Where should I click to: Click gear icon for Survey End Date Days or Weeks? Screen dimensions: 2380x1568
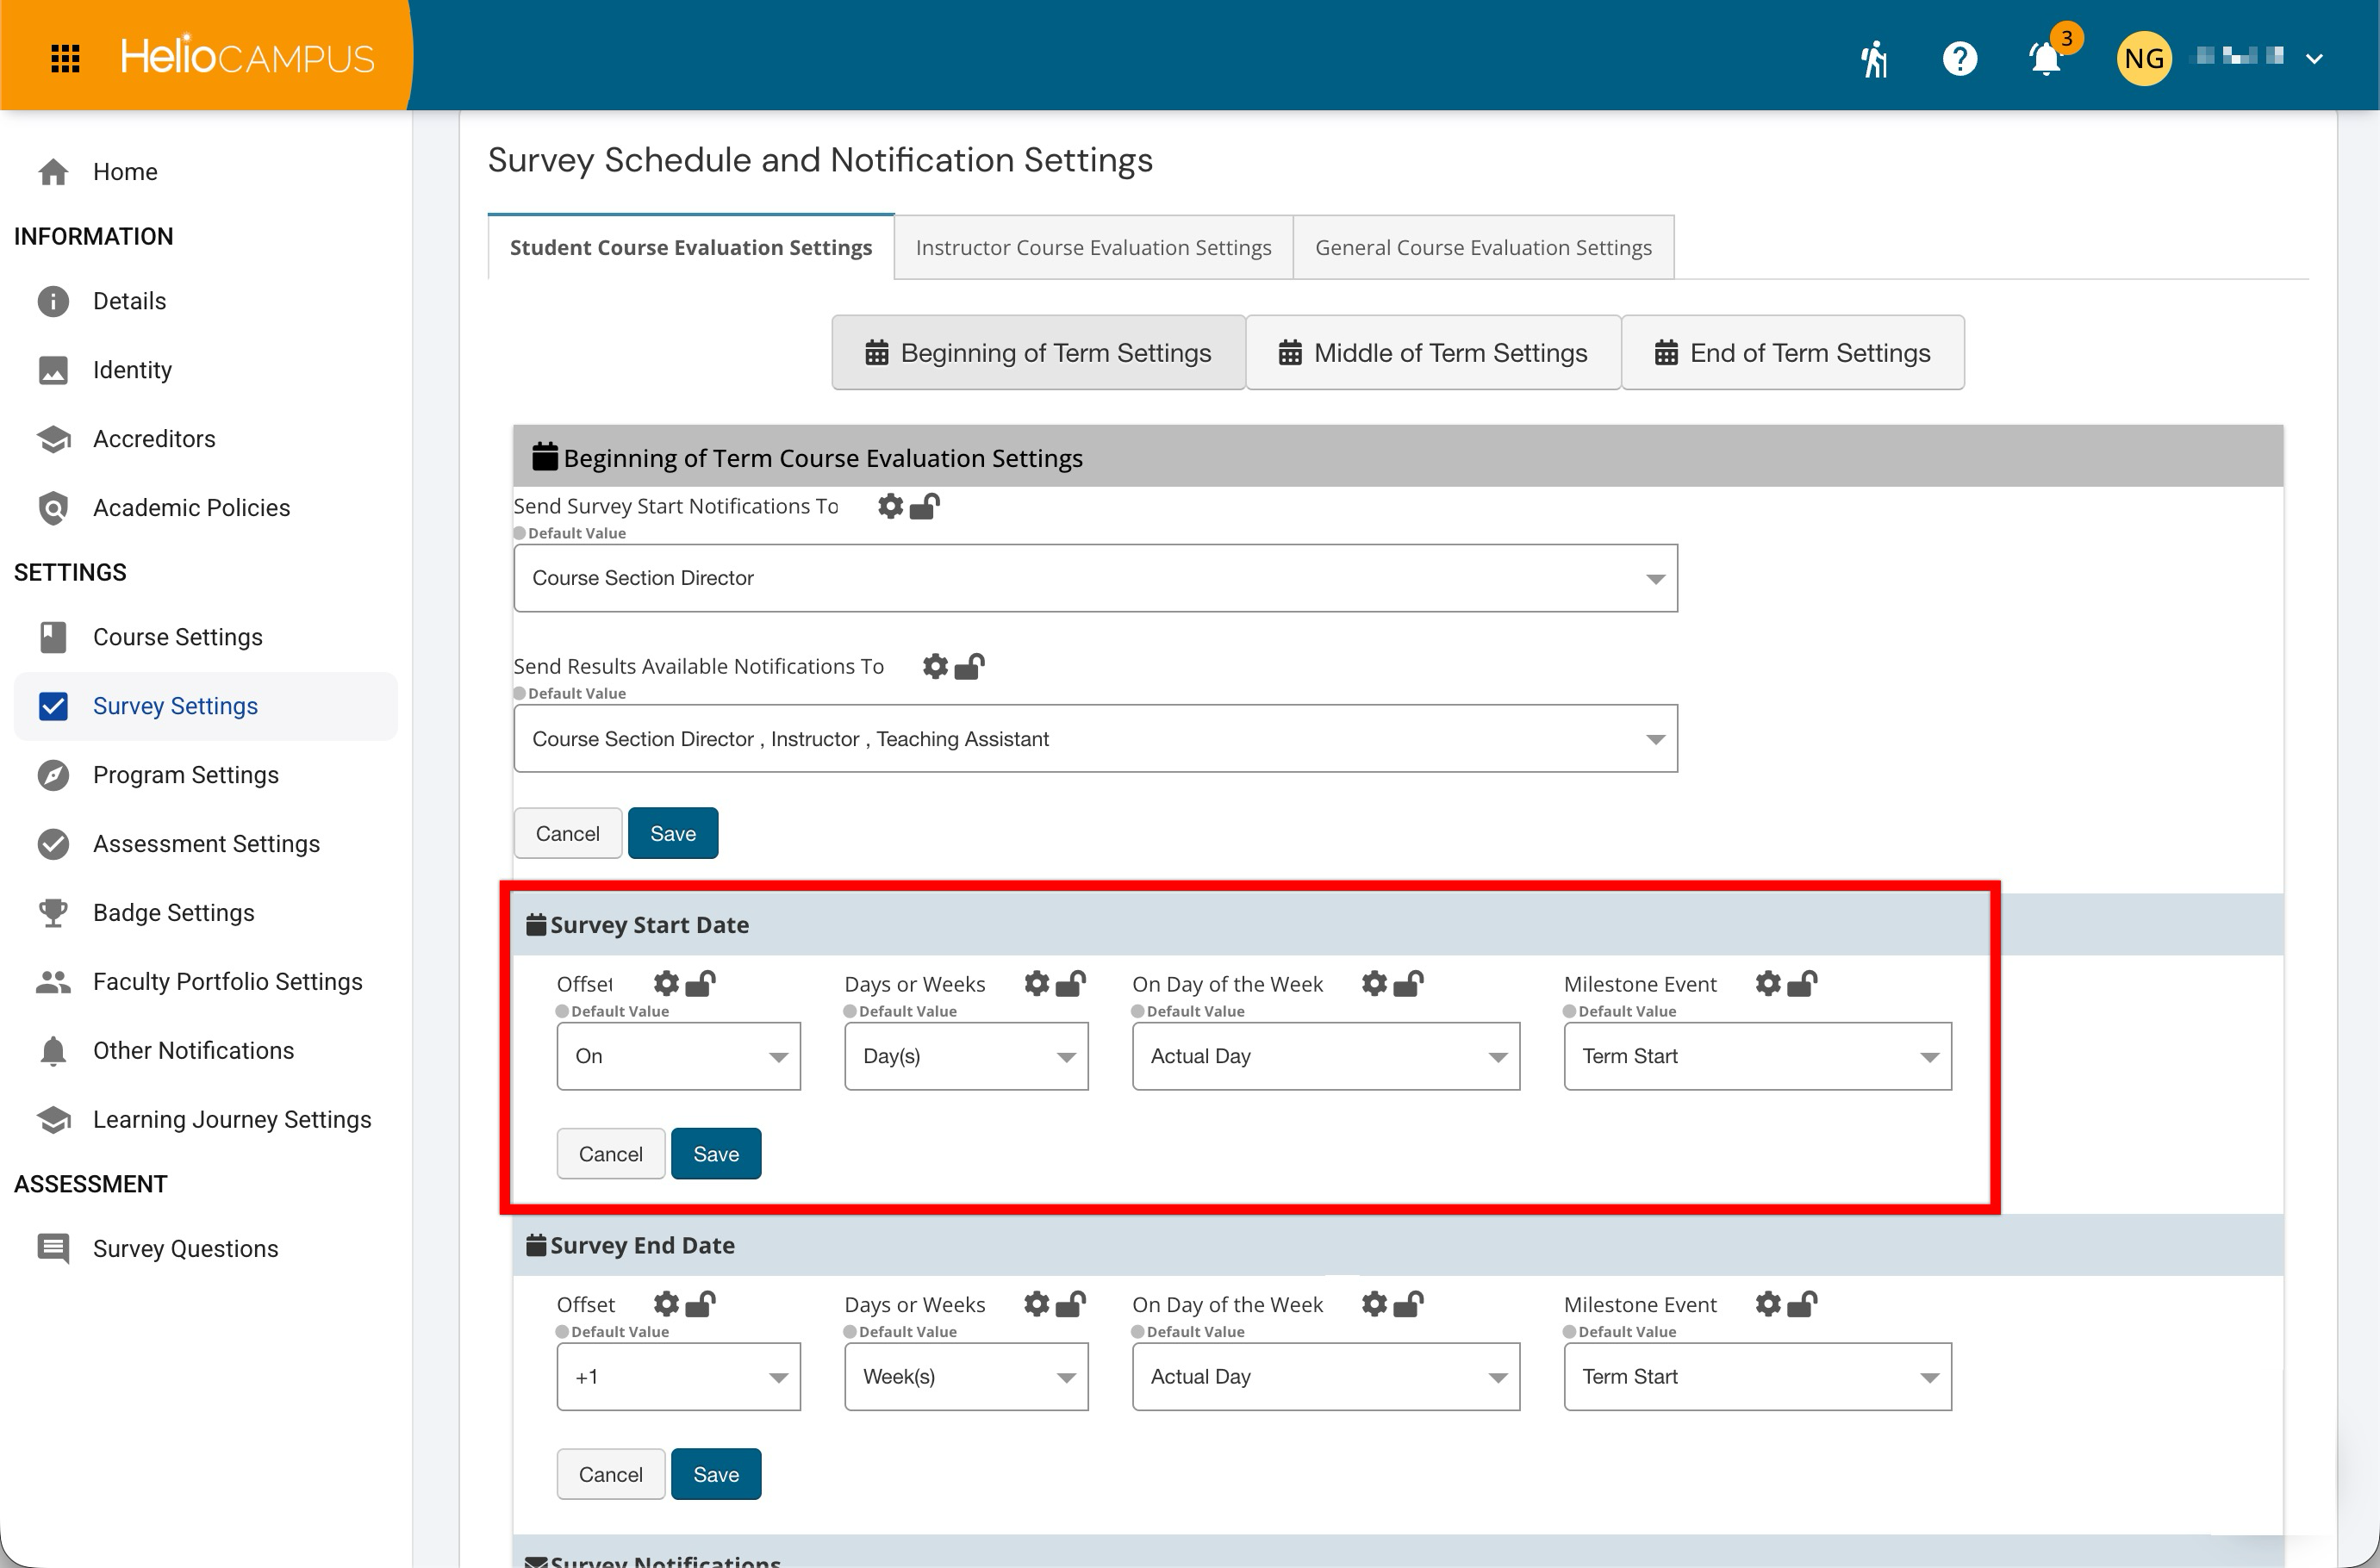1037,1304
